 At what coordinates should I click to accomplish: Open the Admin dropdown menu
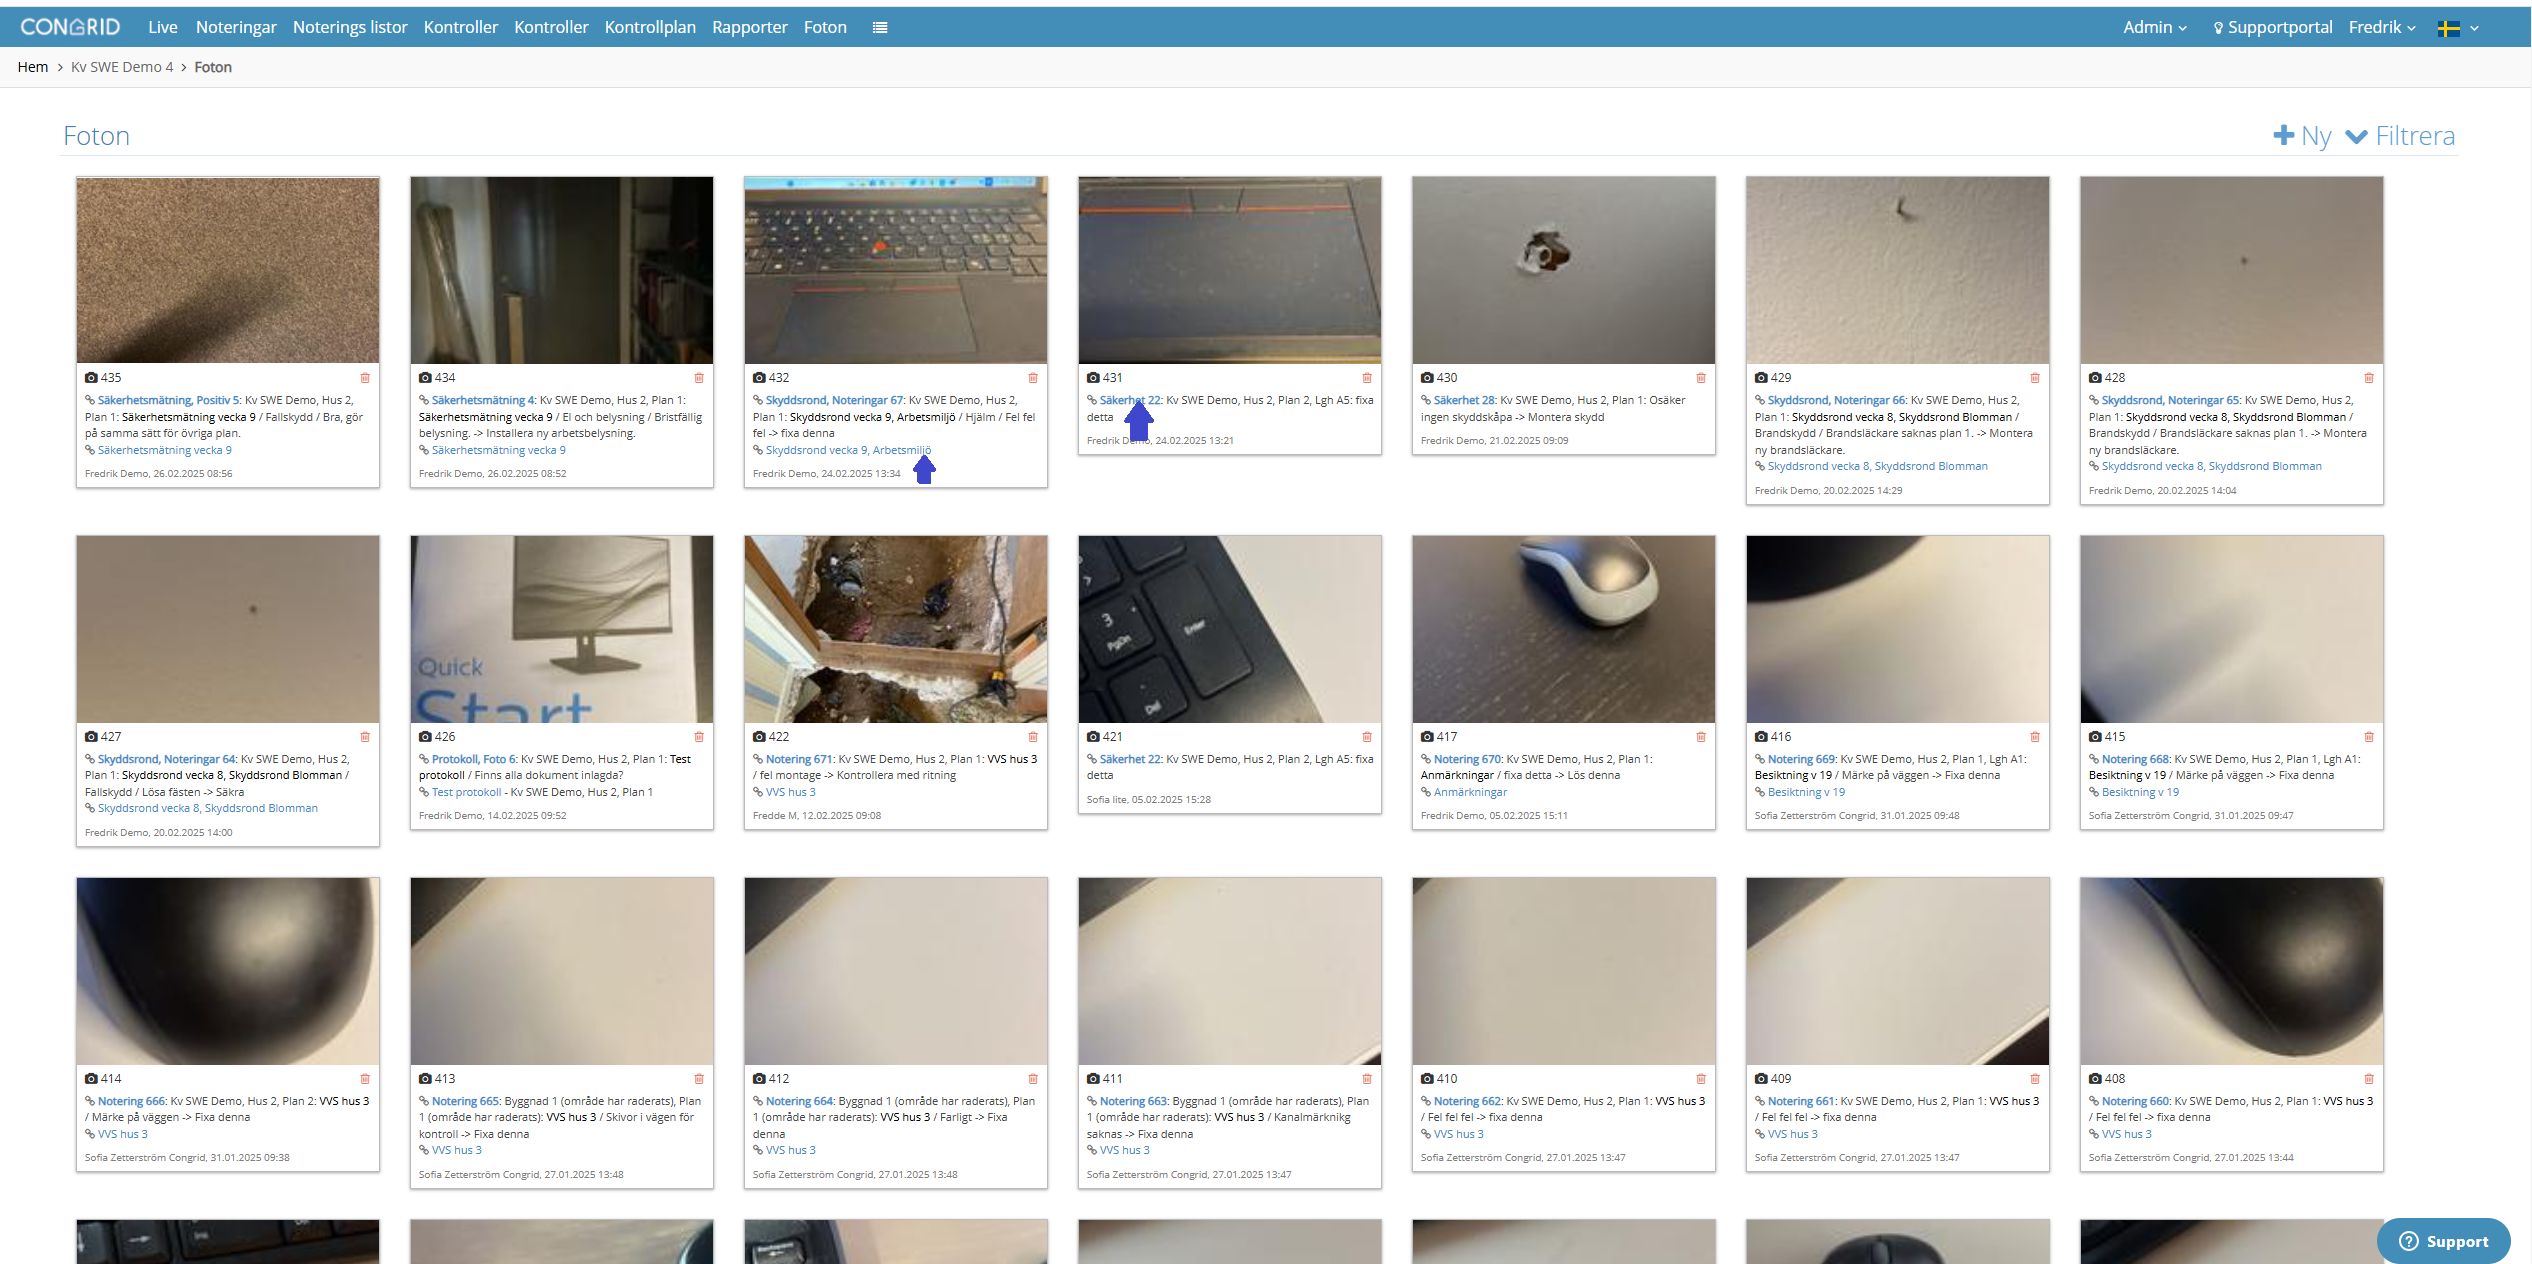click(2155, 28)
